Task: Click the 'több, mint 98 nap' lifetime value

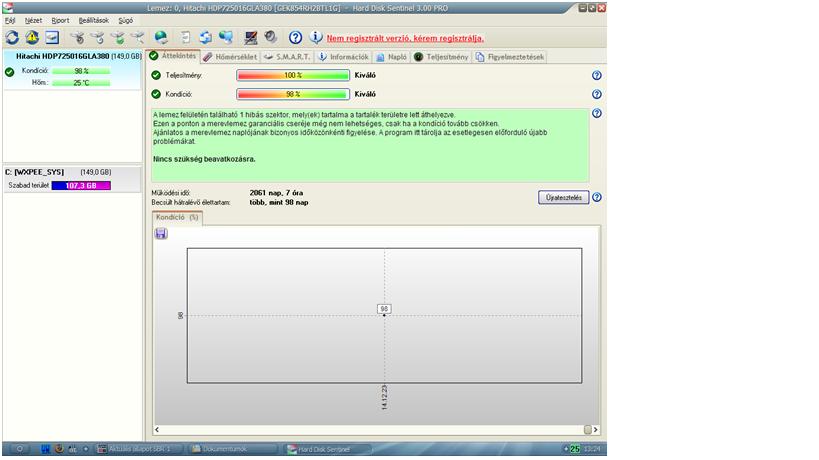Action: tap(279, 202)
